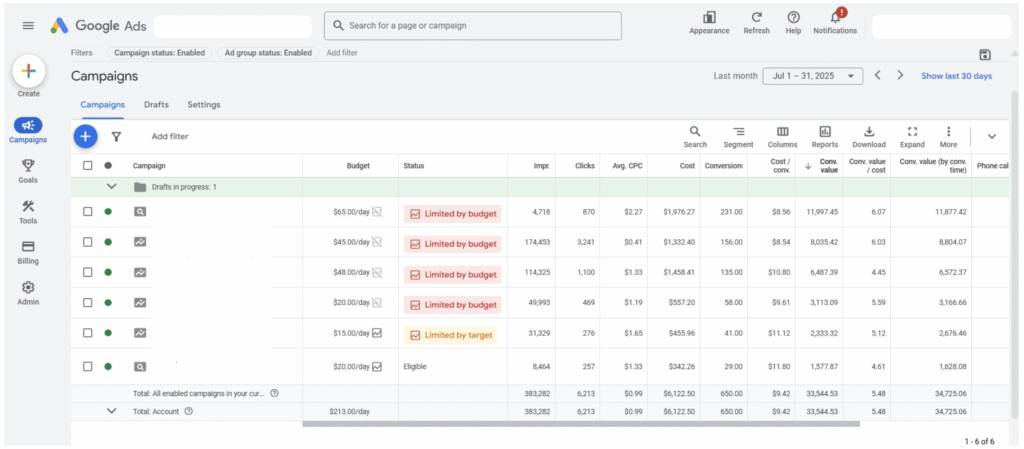Click the Download table icon
The width and height of the screenshot is (1024, 449).
pyautogui.click(x=869, y=132)
